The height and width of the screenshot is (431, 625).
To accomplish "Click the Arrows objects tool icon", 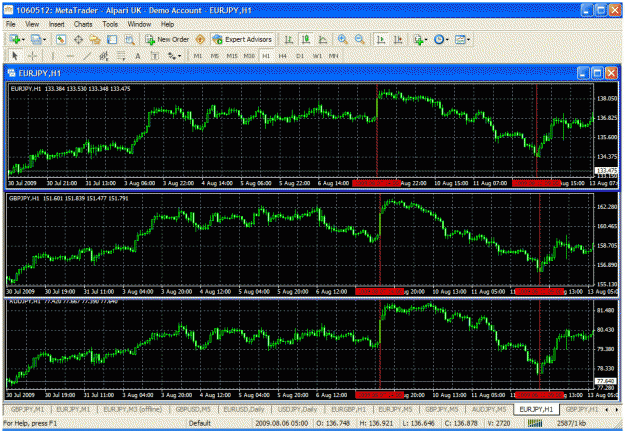I will click(x=172, y=56).
